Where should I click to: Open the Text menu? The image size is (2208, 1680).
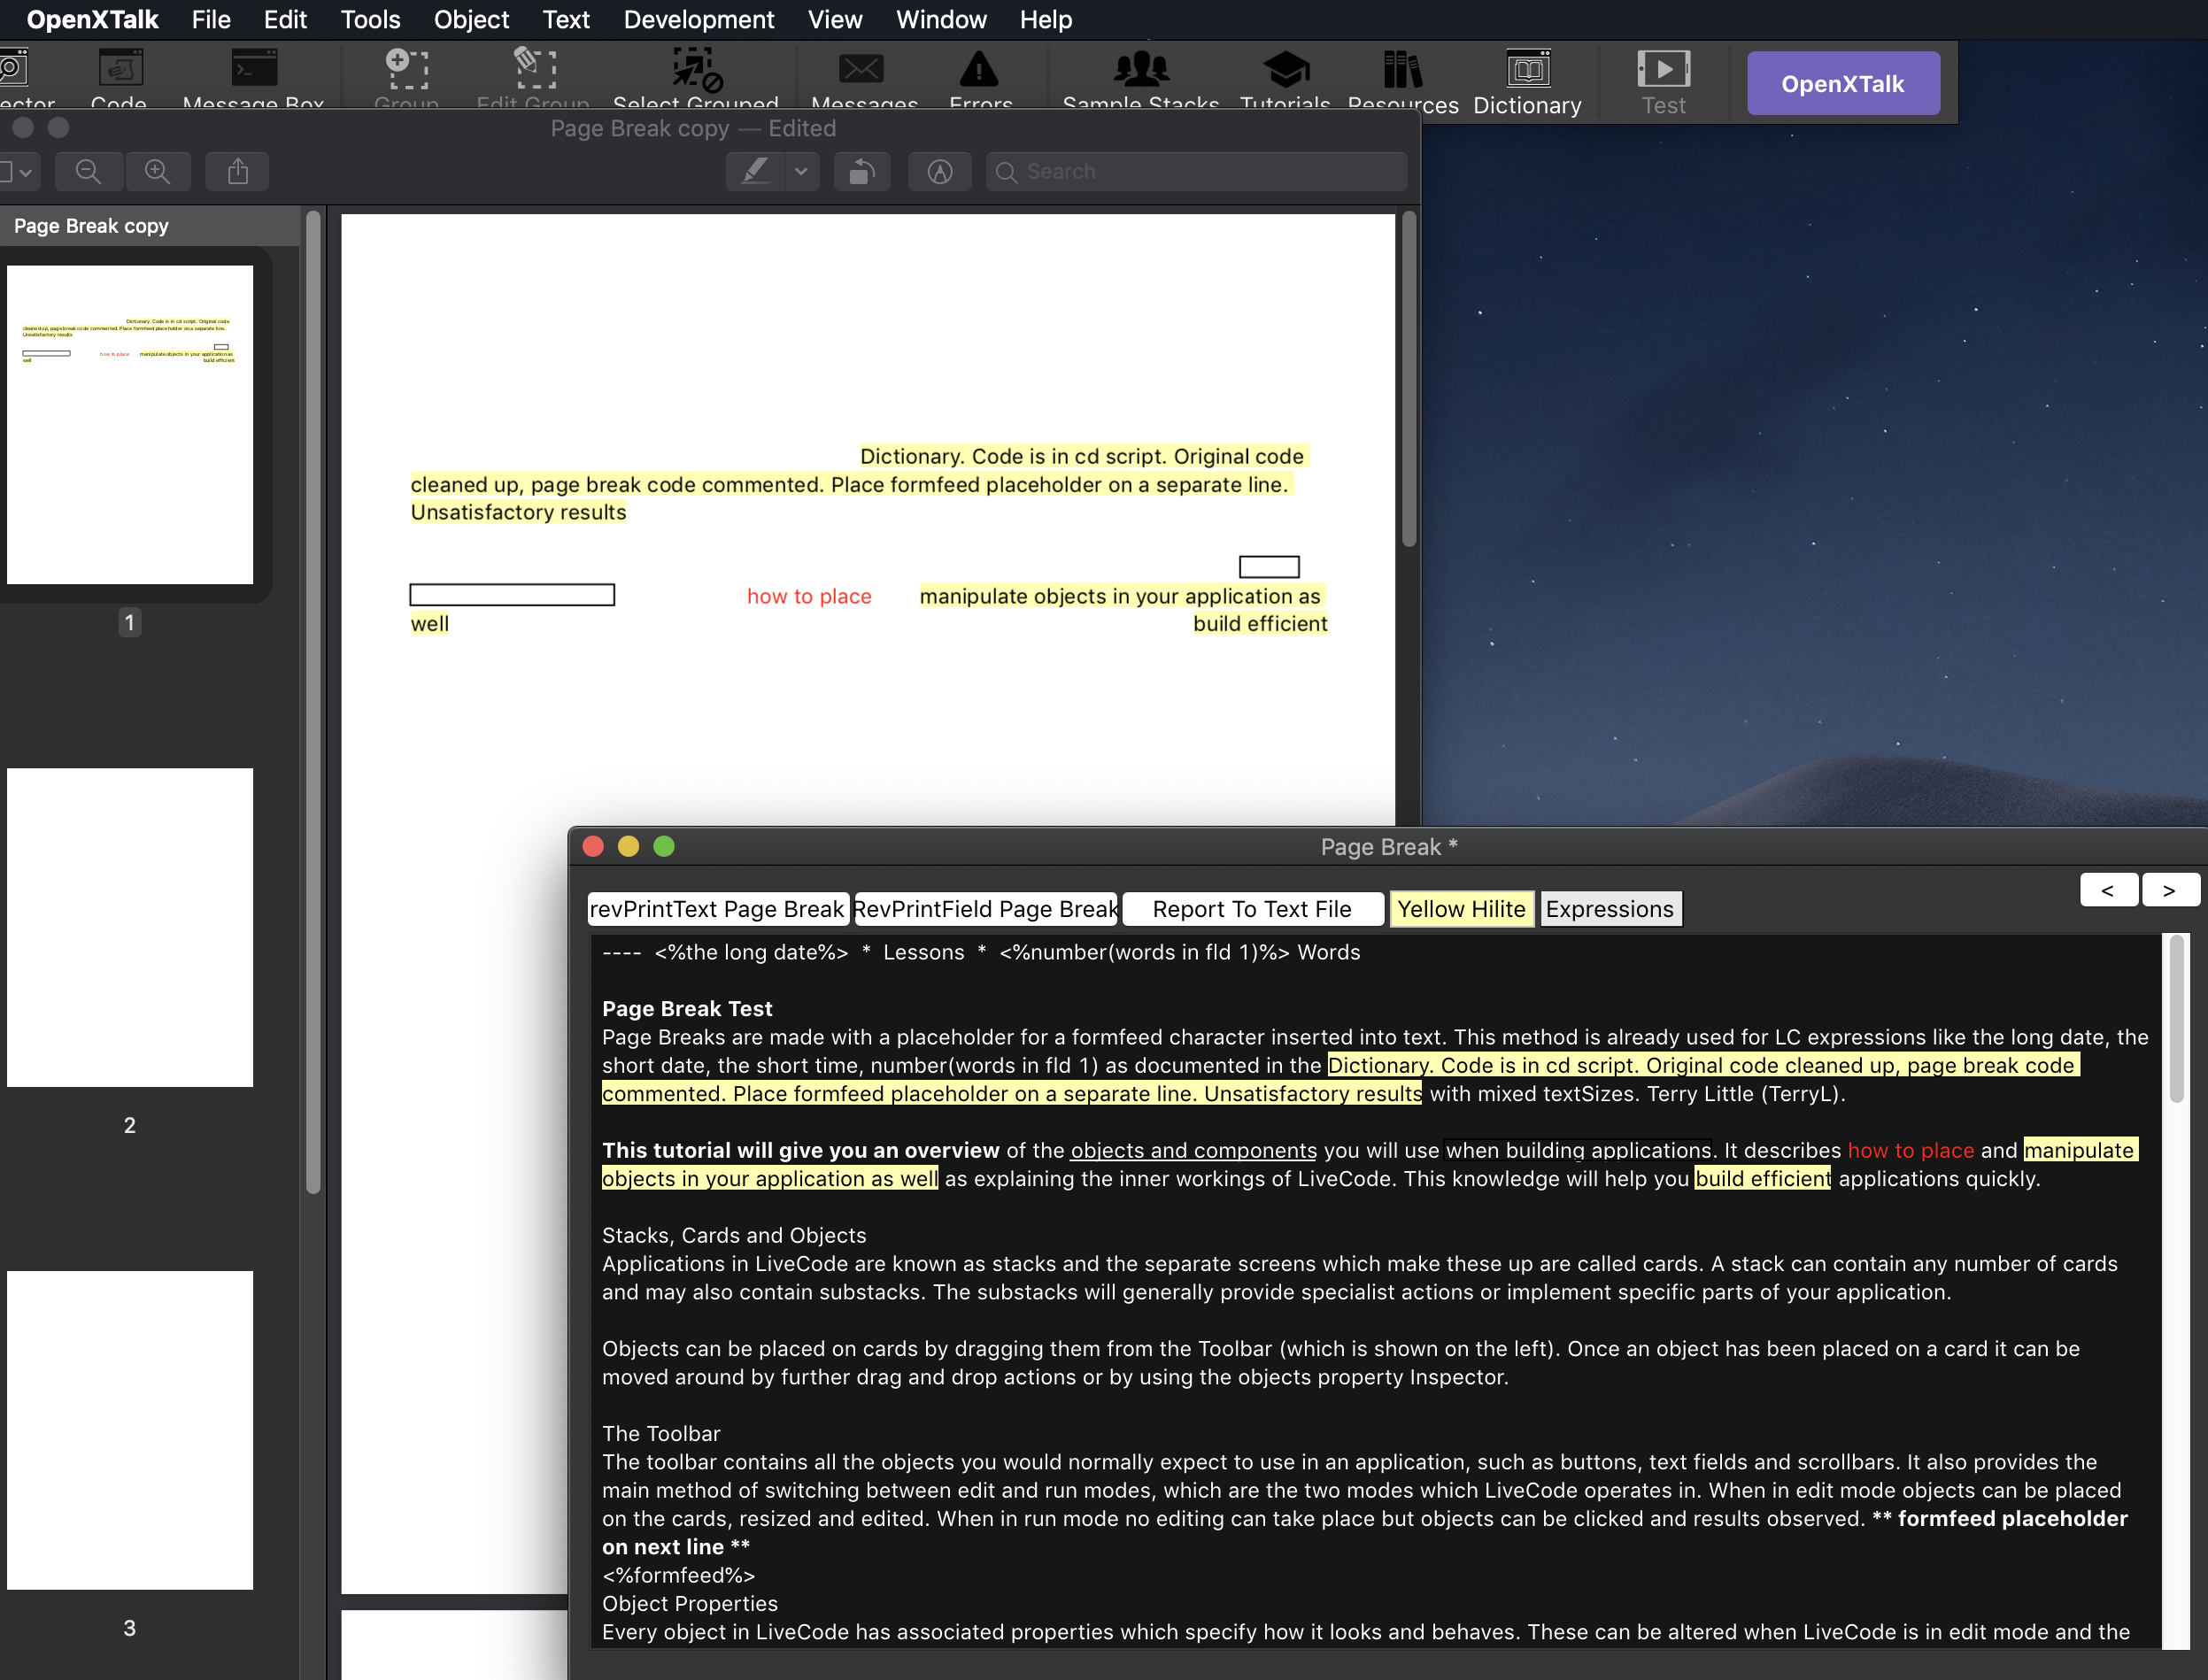click(x=566, y=19)
